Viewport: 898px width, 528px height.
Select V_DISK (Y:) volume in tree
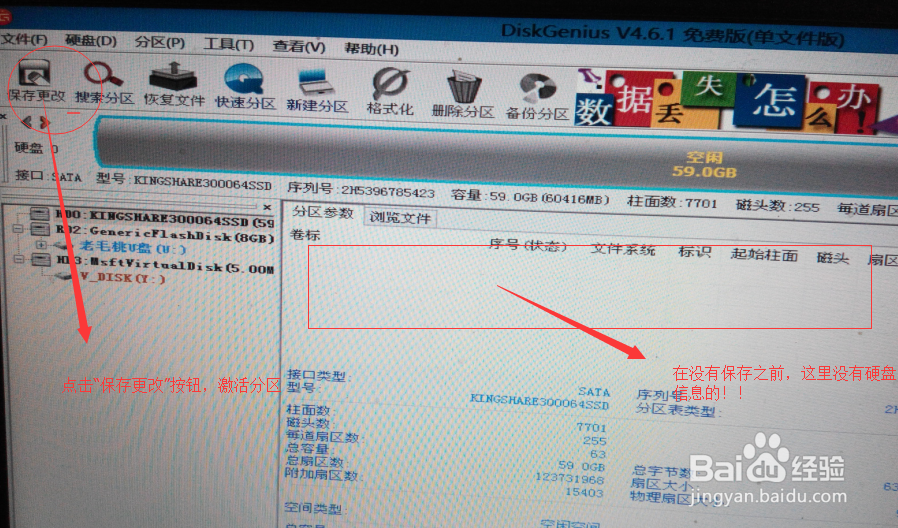click(123, 278)
